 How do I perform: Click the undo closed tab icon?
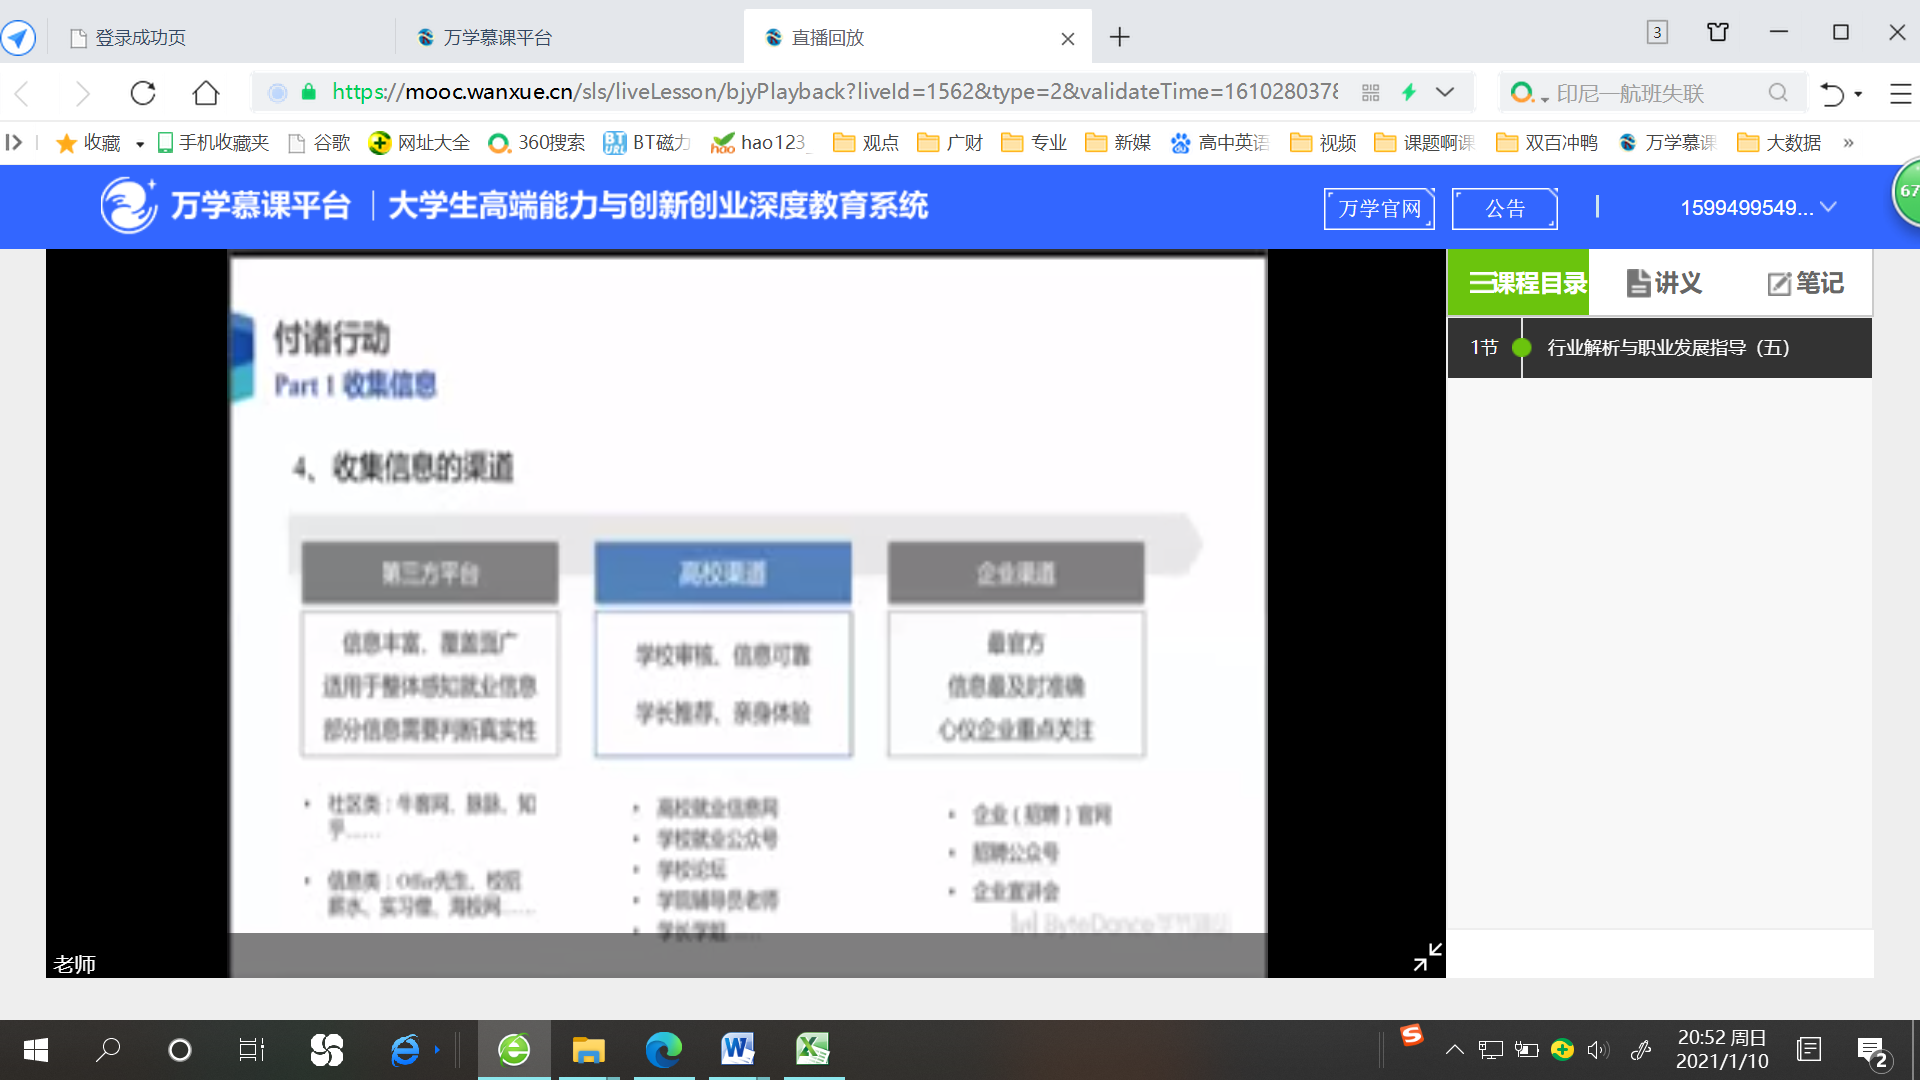[x=1831, y=93]
